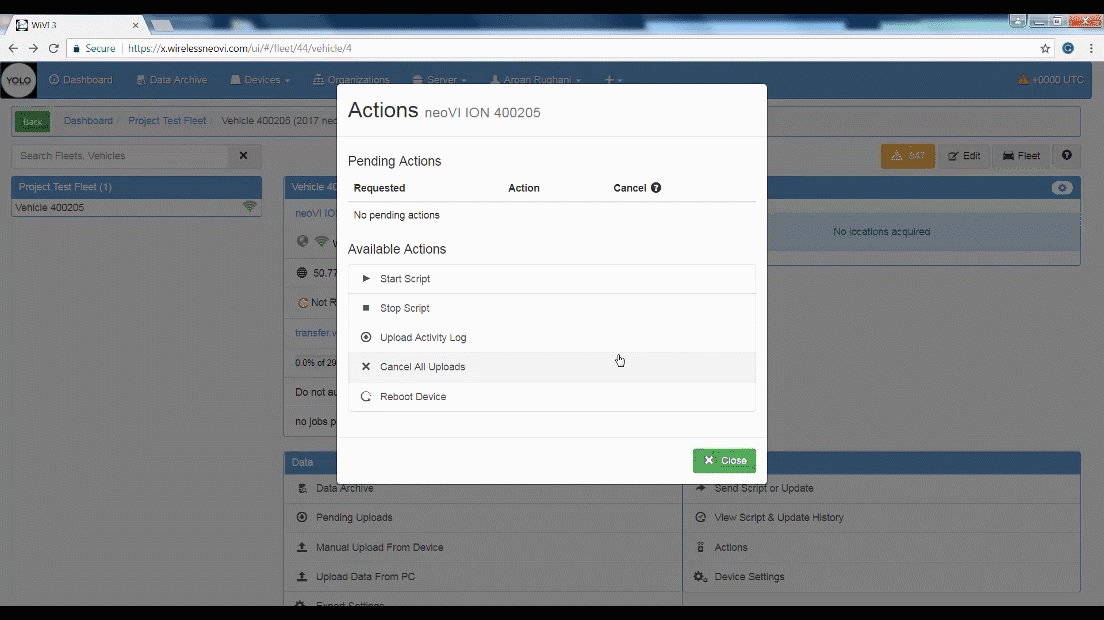Open Actions link in the background panel
Screen dimensions: 1104x620
731,547
